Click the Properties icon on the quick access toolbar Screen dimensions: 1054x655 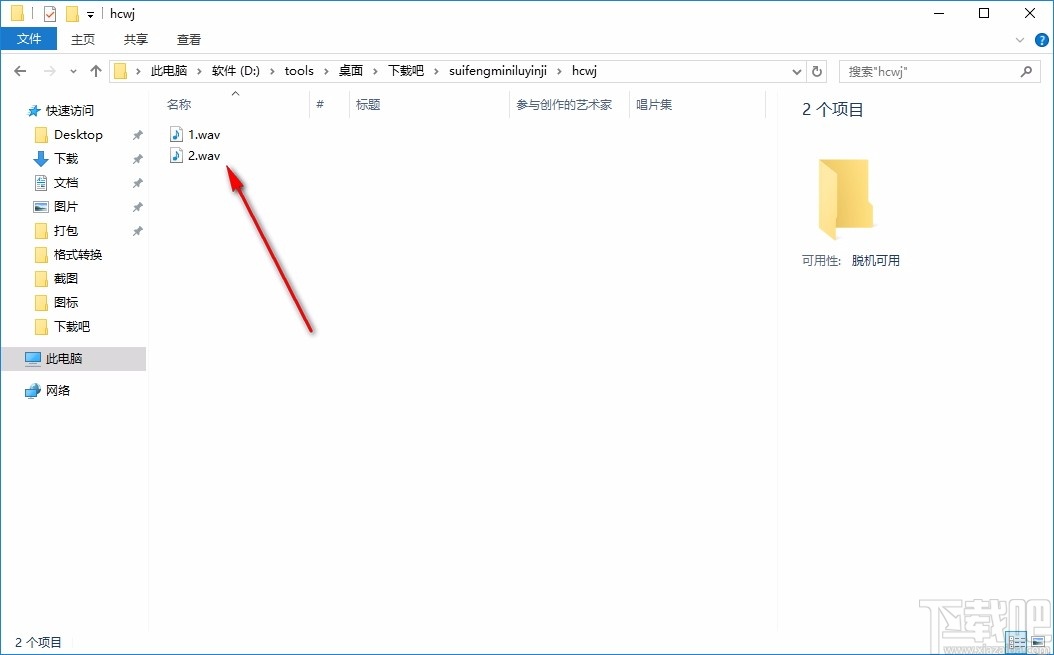(x=49, y=13)
